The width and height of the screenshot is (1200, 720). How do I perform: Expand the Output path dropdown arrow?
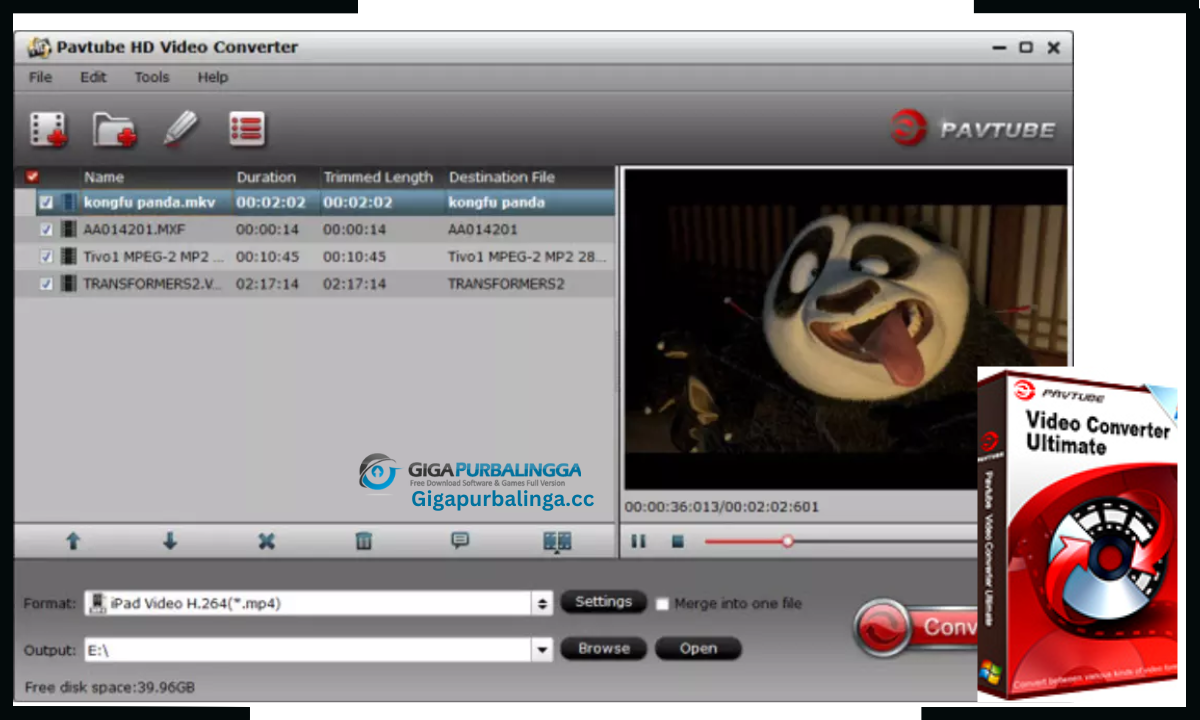coord(543,650)
